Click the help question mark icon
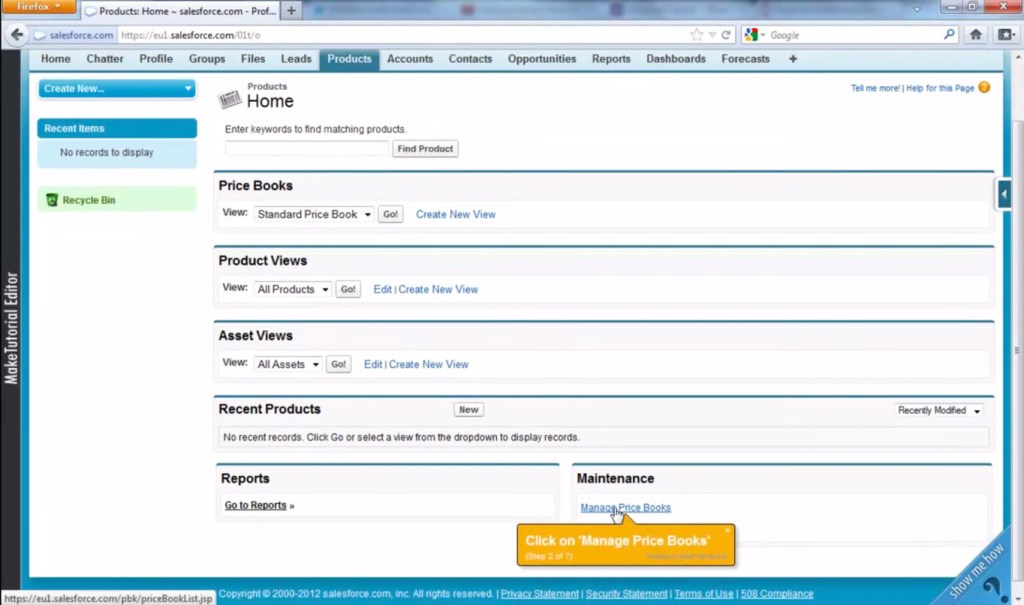The height and width of the screenshot is (605, 1024). pos(984,88)
